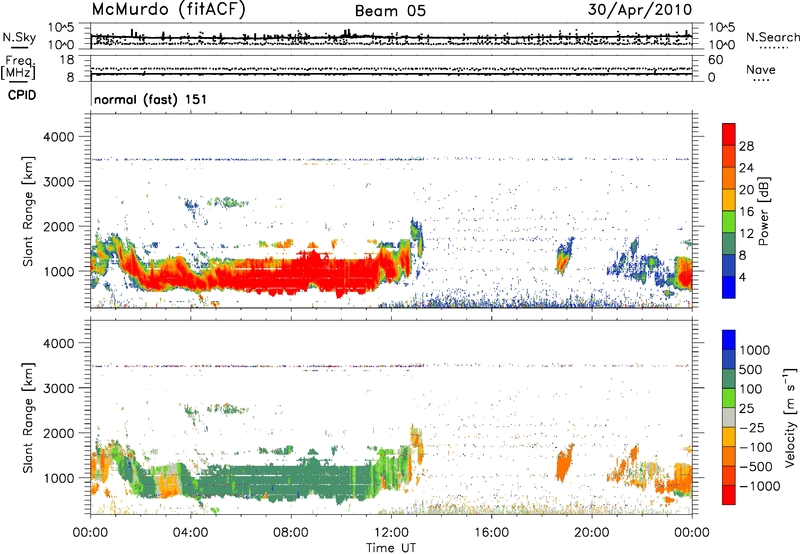Image resolution: width=800 pixels, height=554 pixels.
Task: Select the CPID label
Action: [x=22, y=95]
